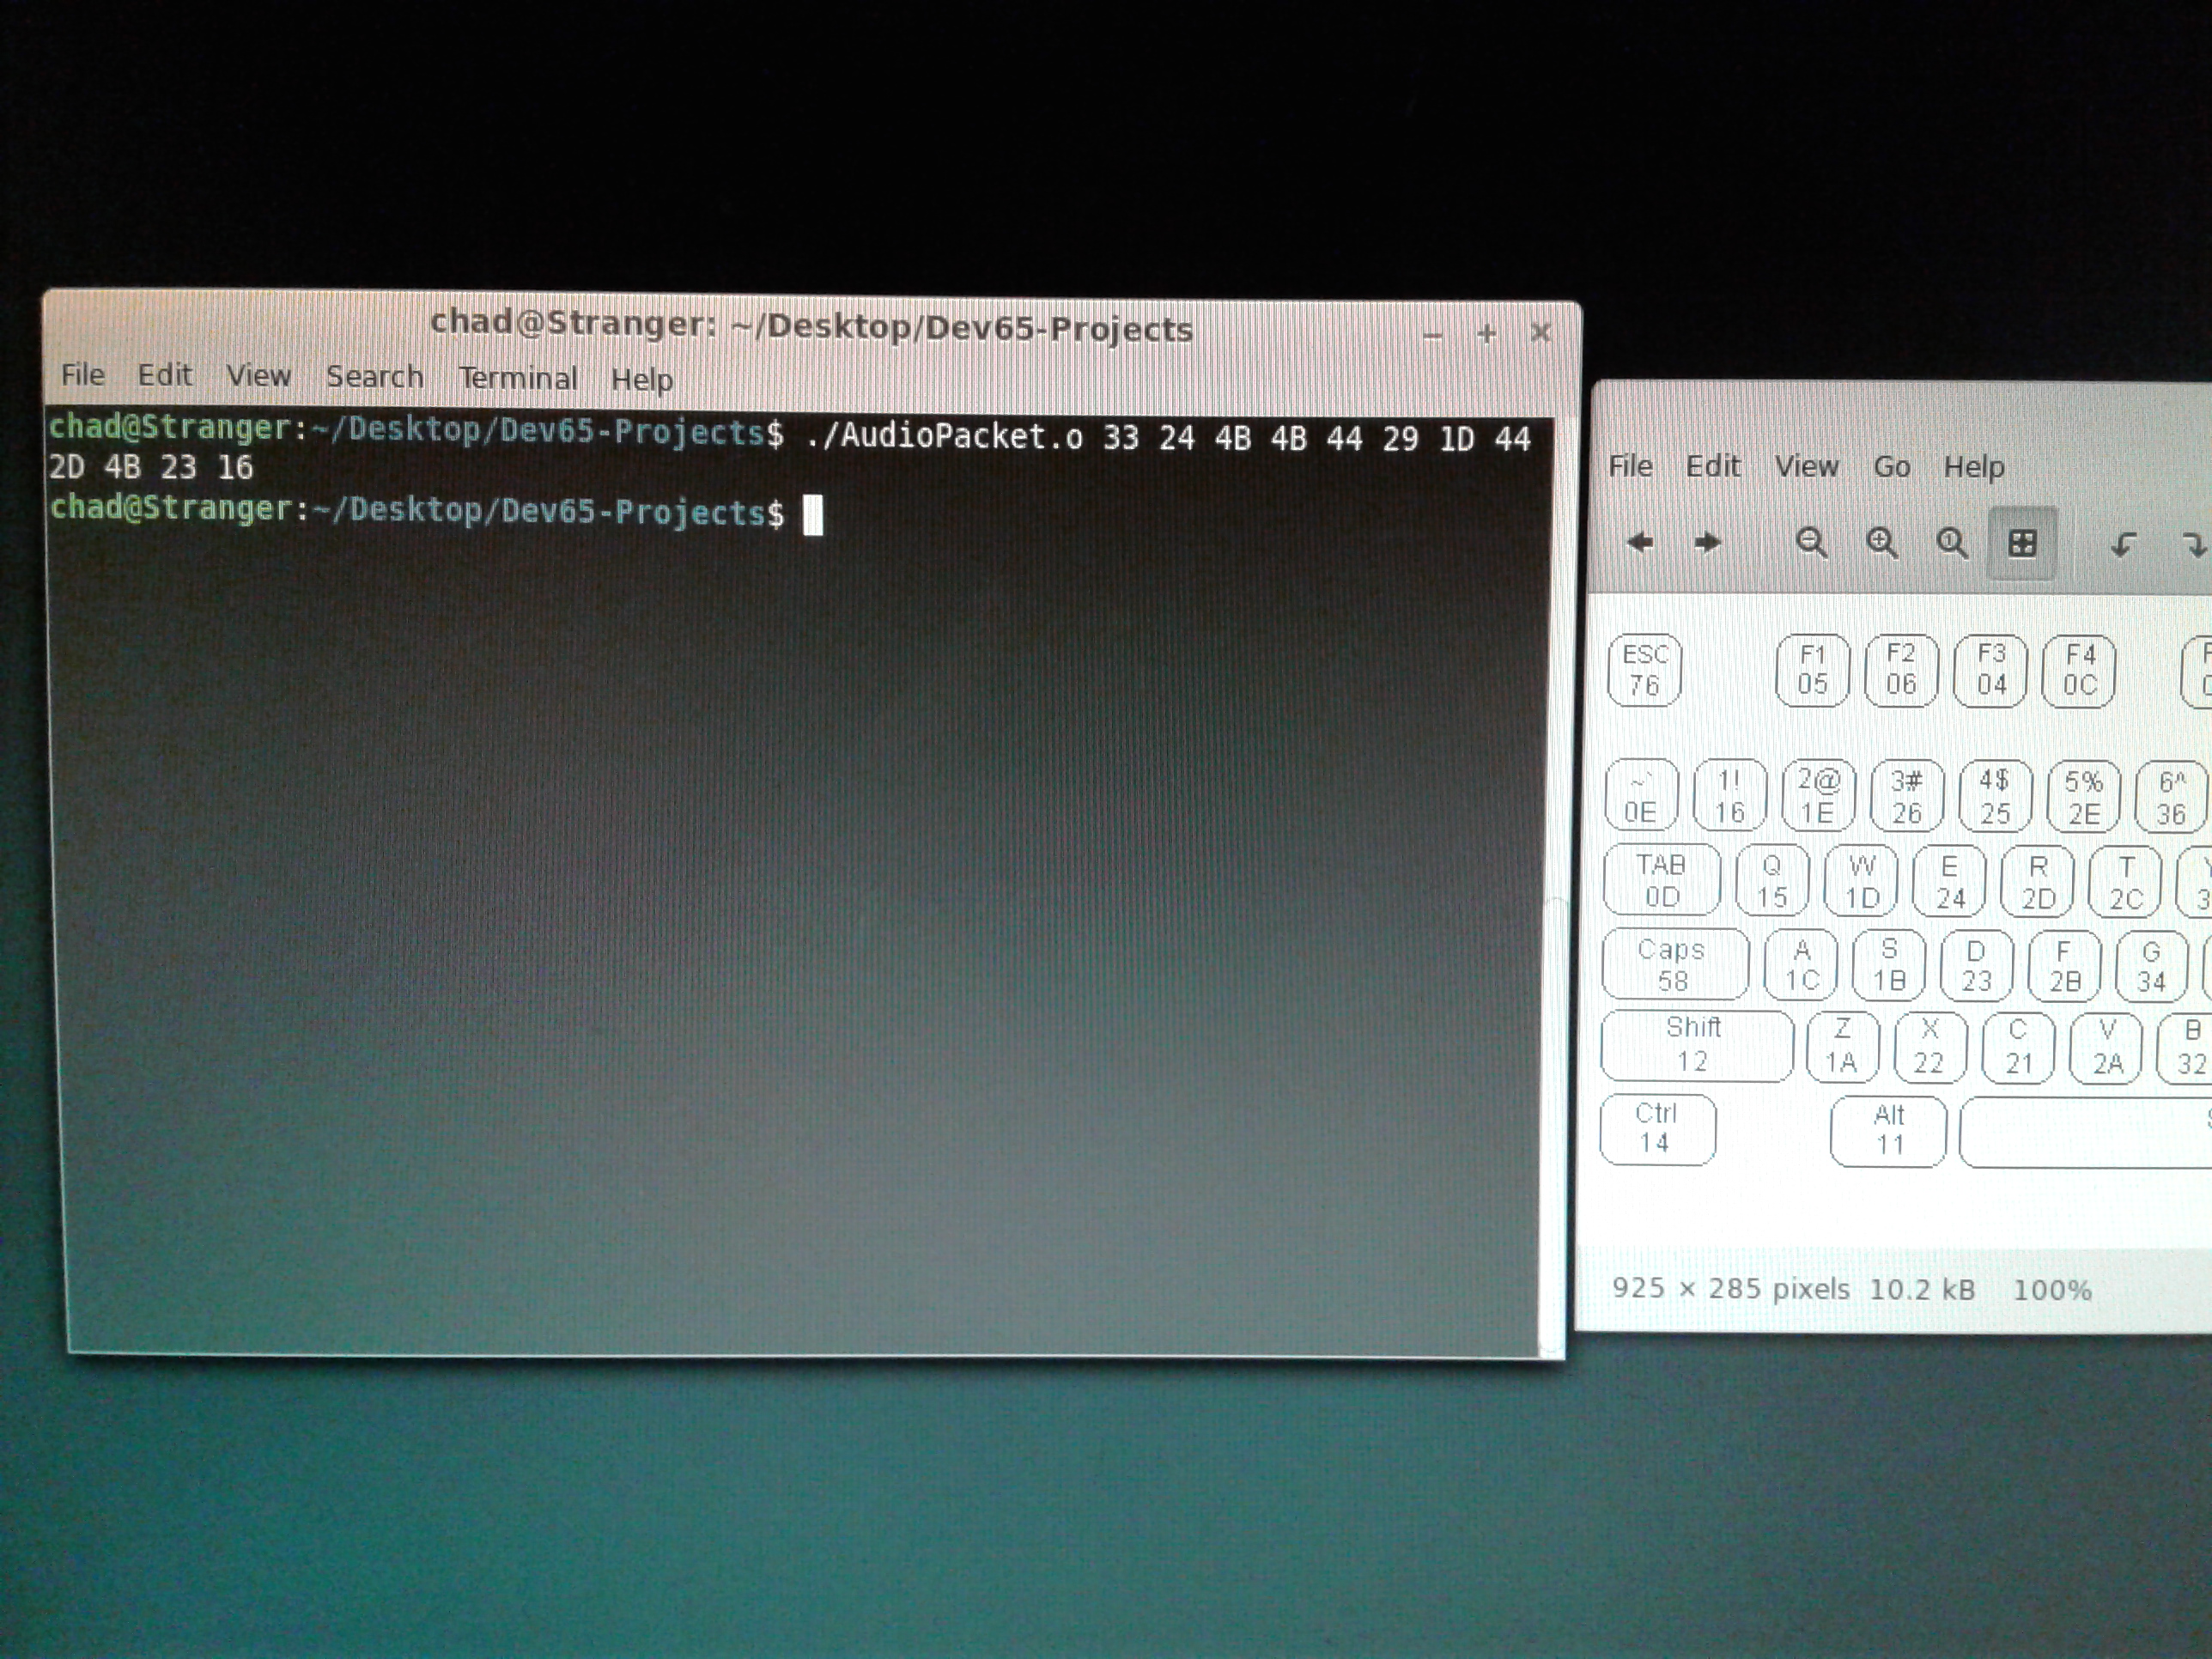Open the terminal's View menu
This screenshot has height=1659, width=2212.
pos(258,375)
